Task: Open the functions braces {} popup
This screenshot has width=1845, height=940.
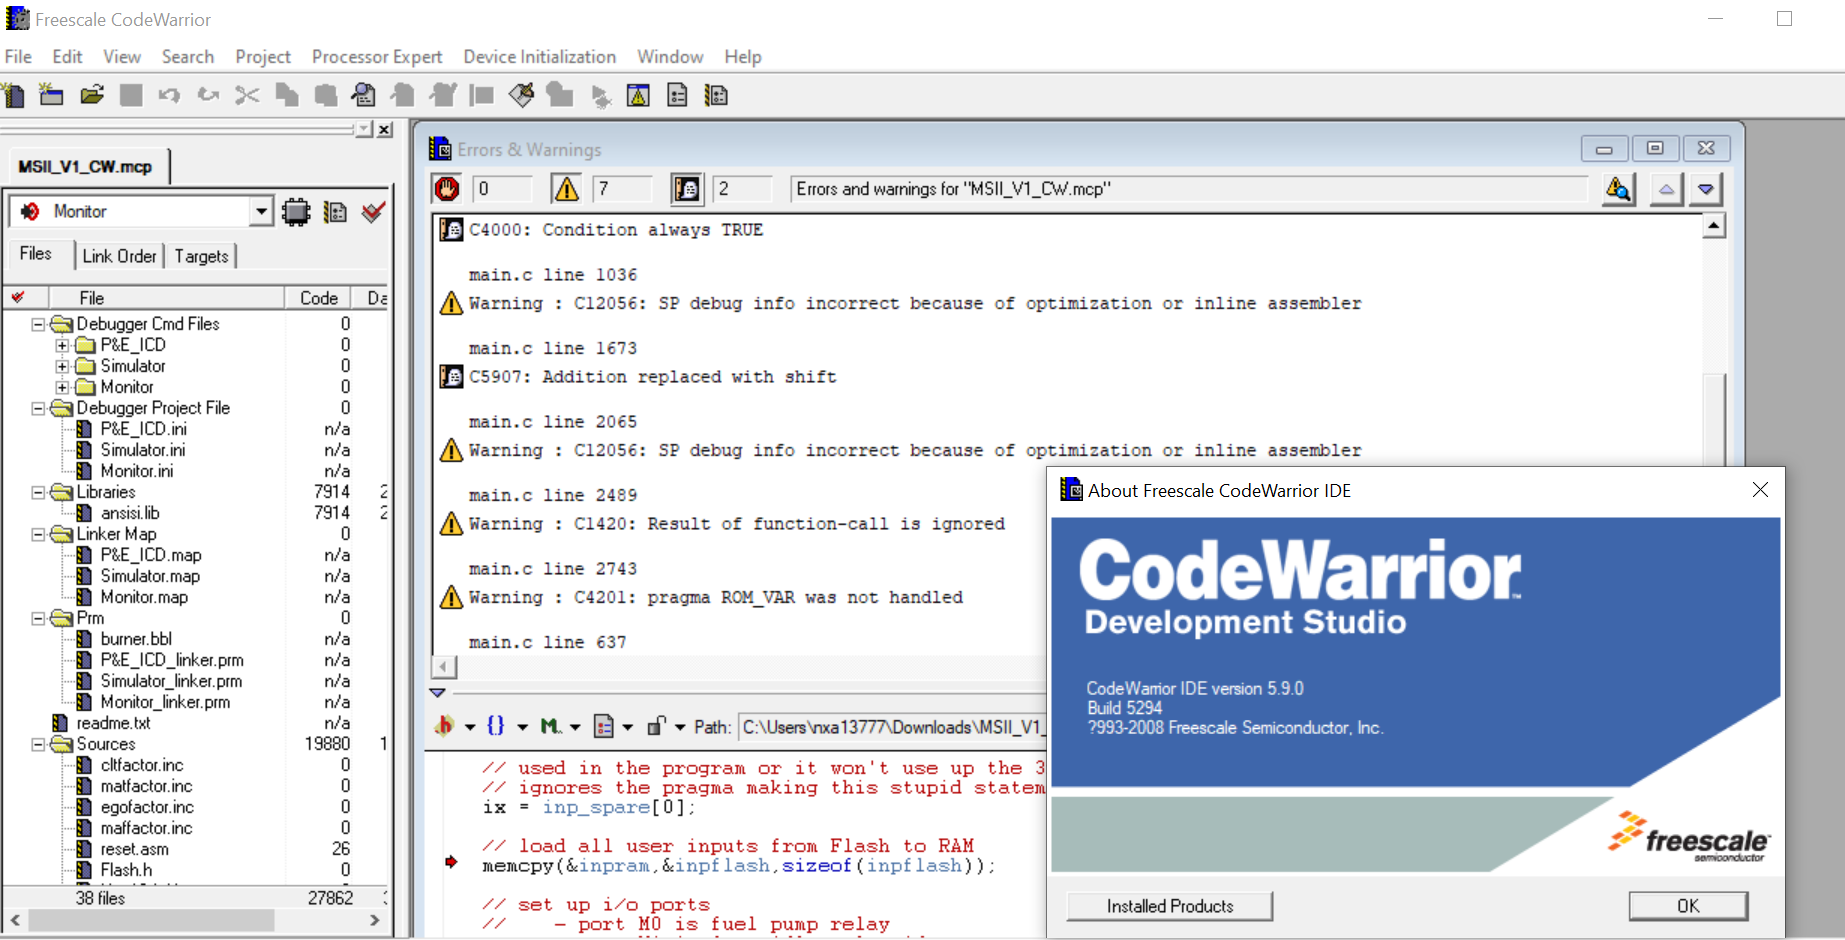Action: [x=496, y=726]
